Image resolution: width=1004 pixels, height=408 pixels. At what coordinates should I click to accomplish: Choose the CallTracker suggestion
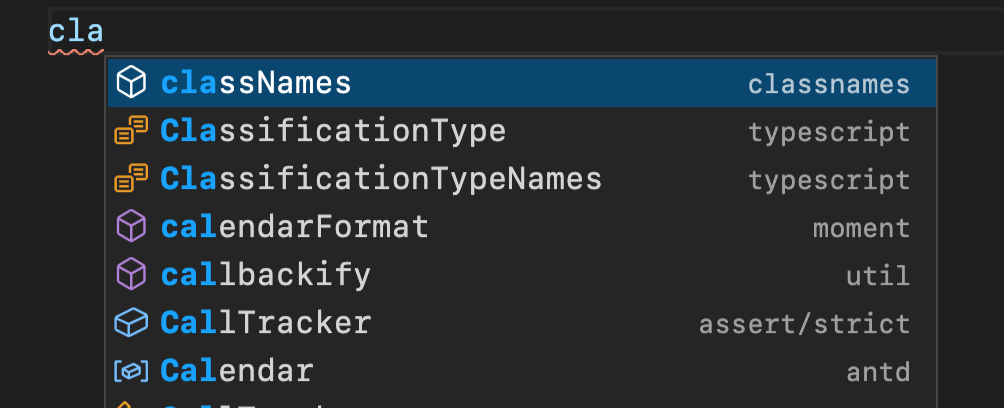tap(265, 323)
